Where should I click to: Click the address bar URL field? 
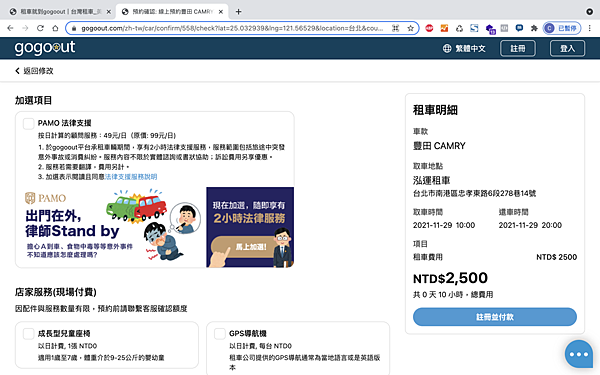232,28
